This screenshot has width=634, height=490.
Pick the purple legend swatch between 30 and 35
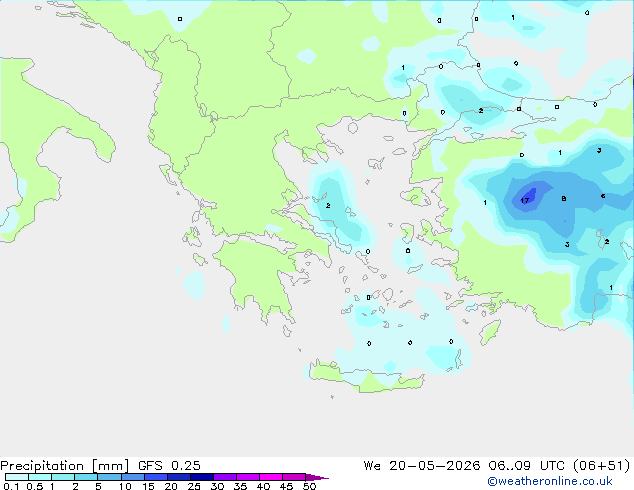pyautogui.click(x=225, y=477)
